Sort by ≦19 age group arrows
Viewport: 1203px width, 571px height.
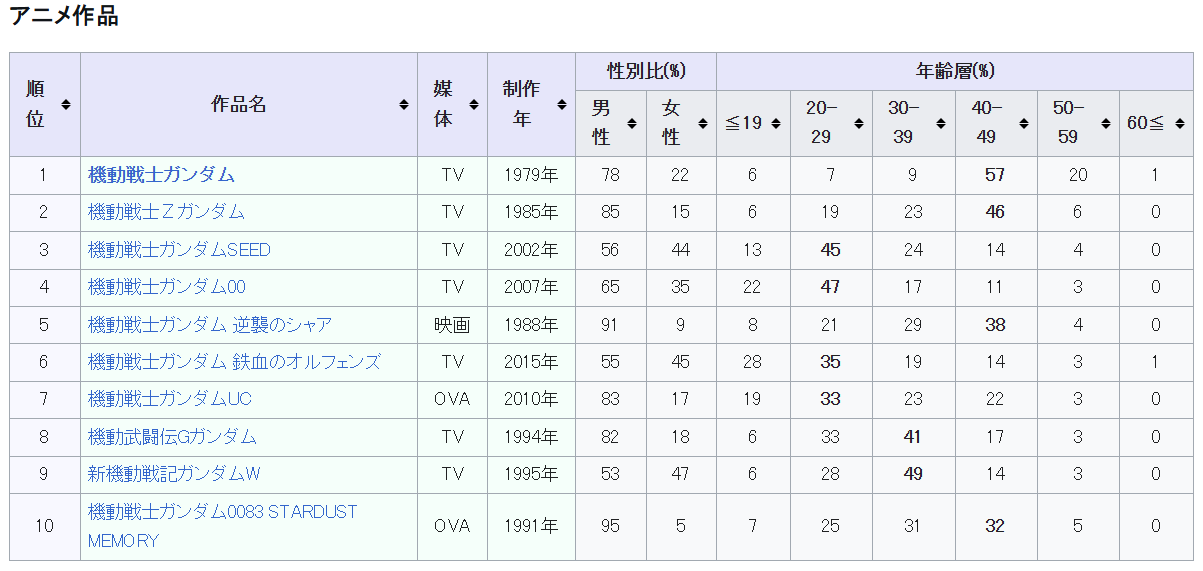pos(776,123)
